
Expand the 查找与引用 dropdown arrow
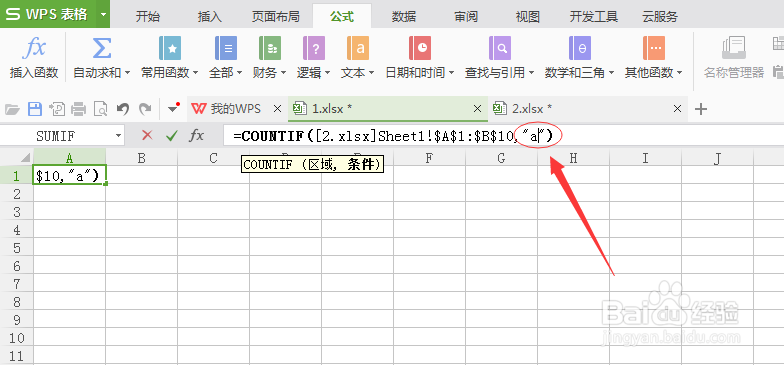pyautogui.click(x=531, y=73)
